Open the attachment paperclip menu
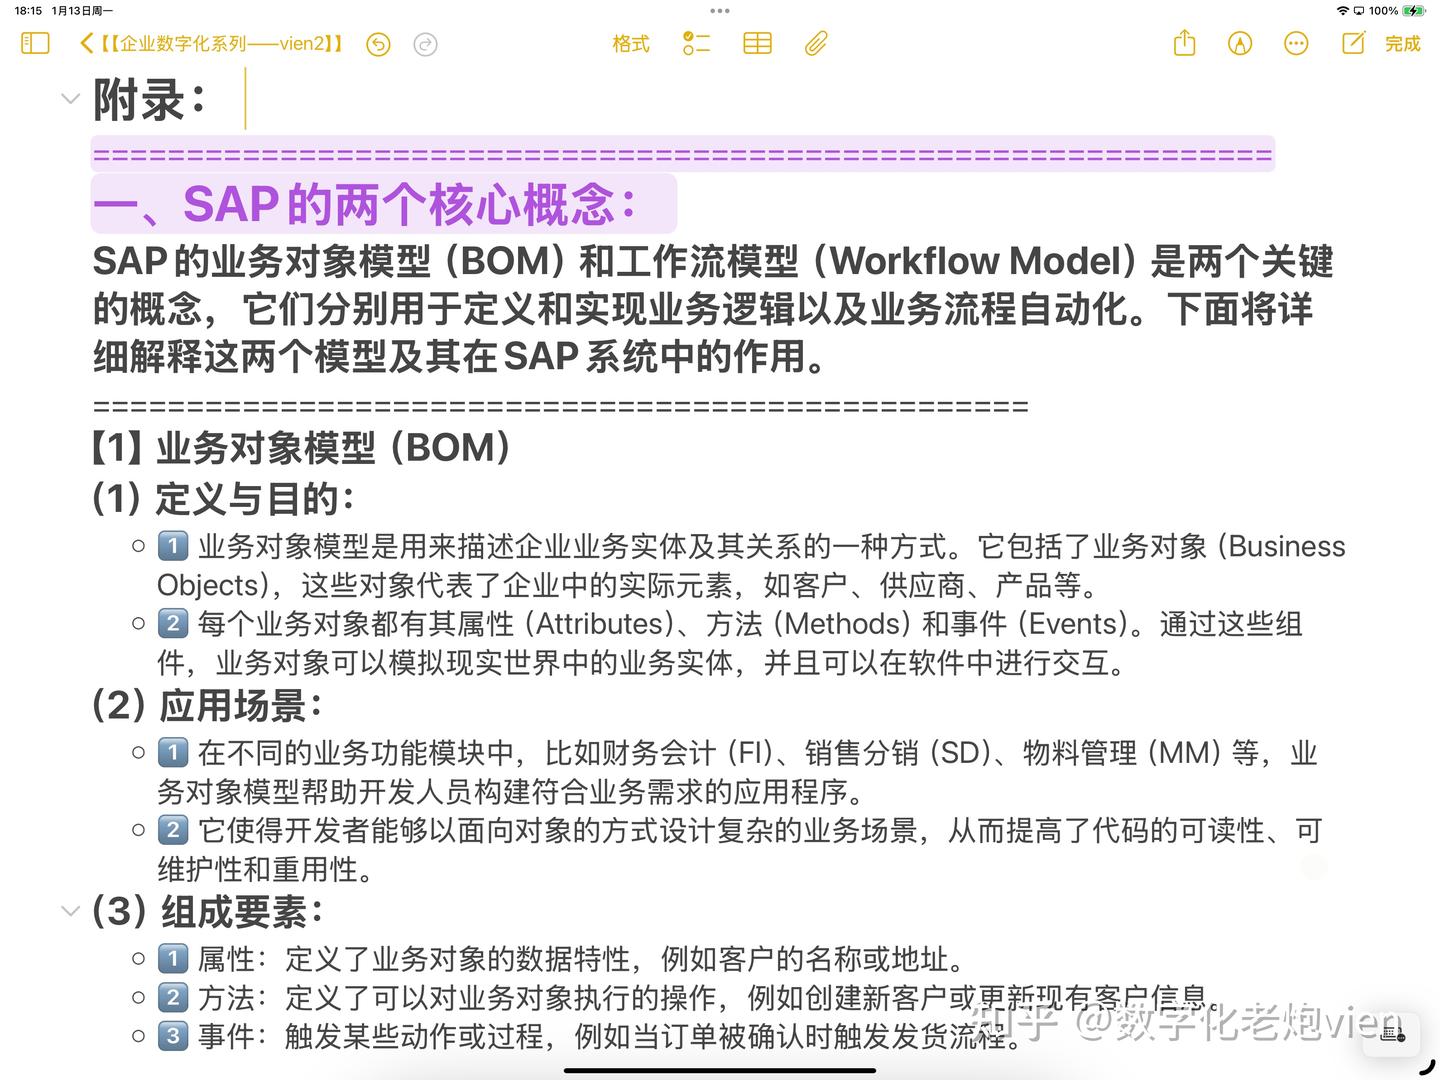 click(815, 43)
